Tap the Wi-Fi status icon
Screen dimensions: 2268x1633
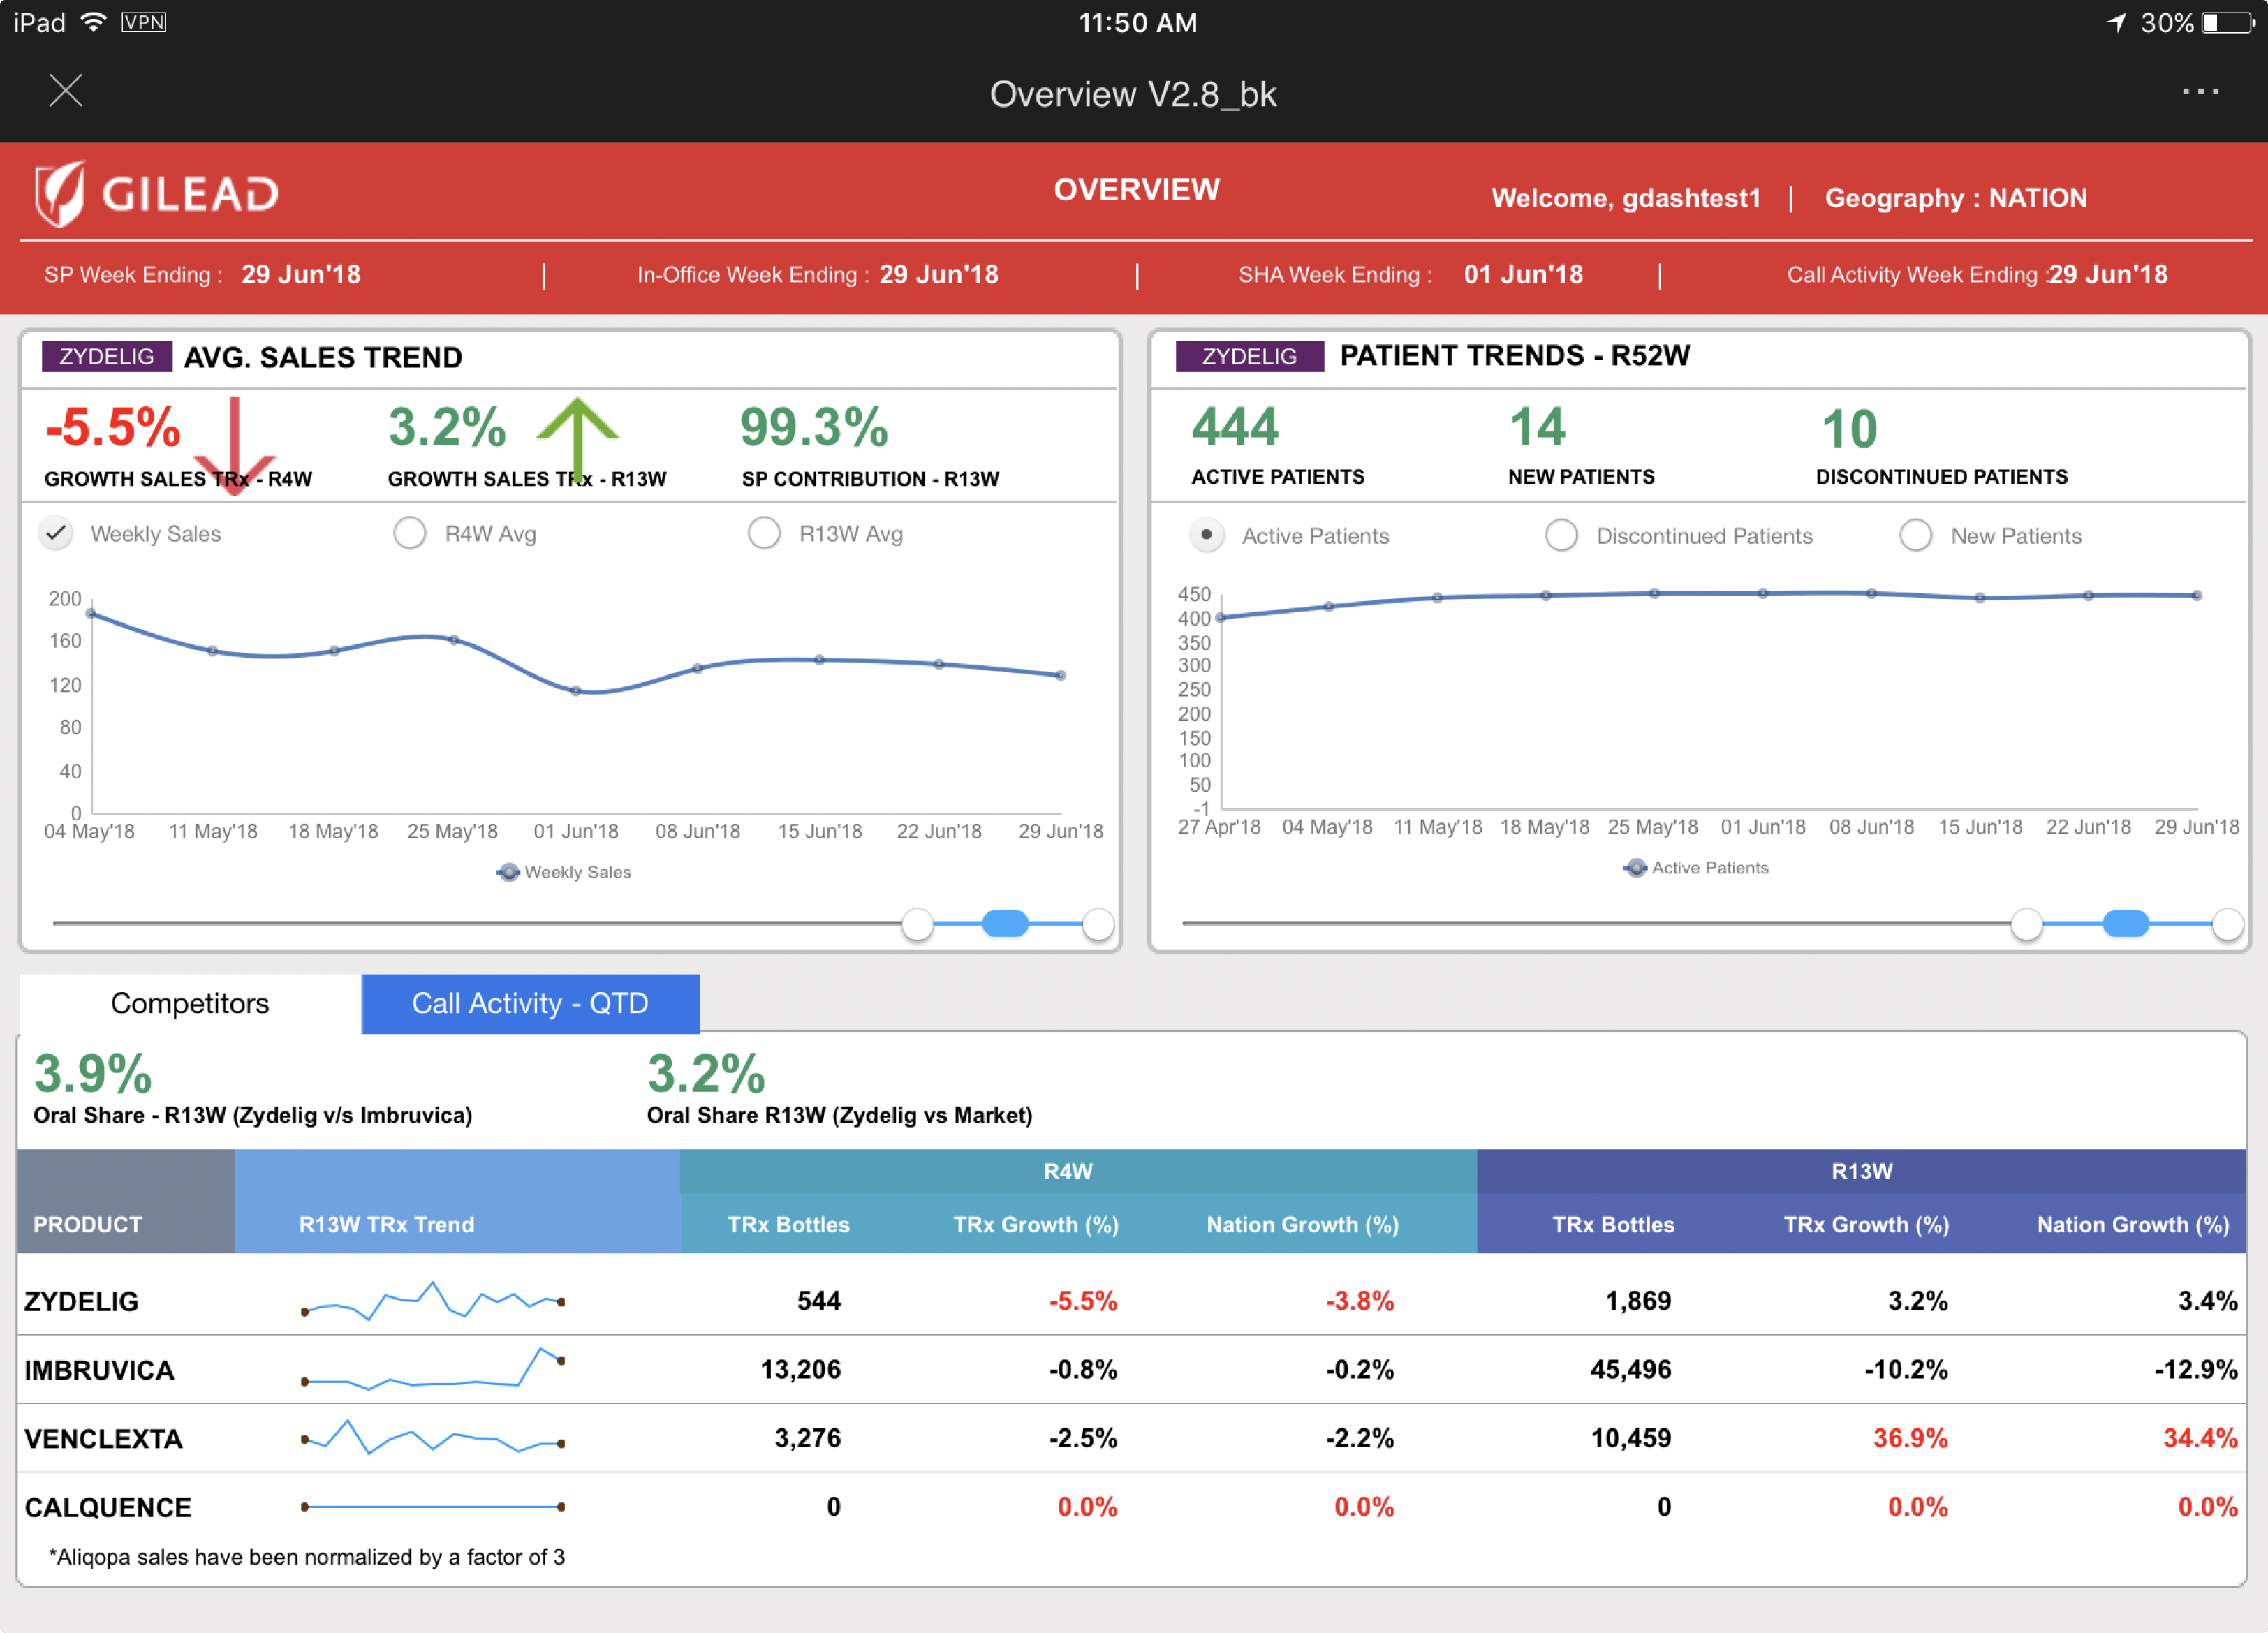[x=93, y=22]
